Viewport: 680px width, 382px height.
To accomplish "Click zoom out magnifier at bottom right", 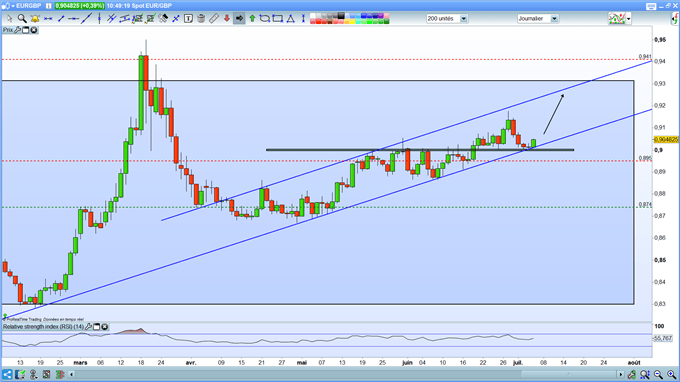I will 658,375.
